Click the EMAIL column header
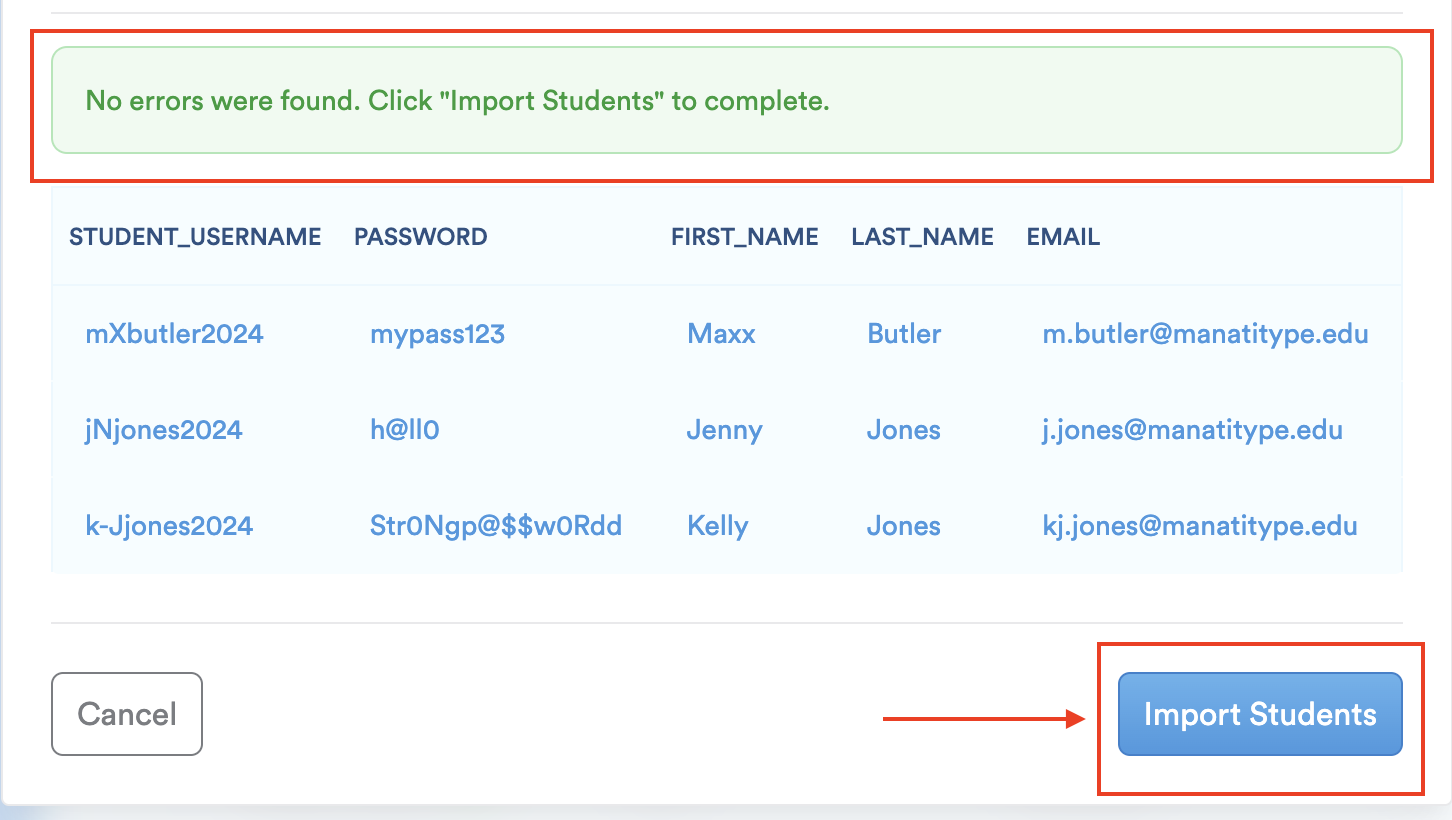The height and width of the screenshot is (820, 1452). click(x=1063, y=237)
